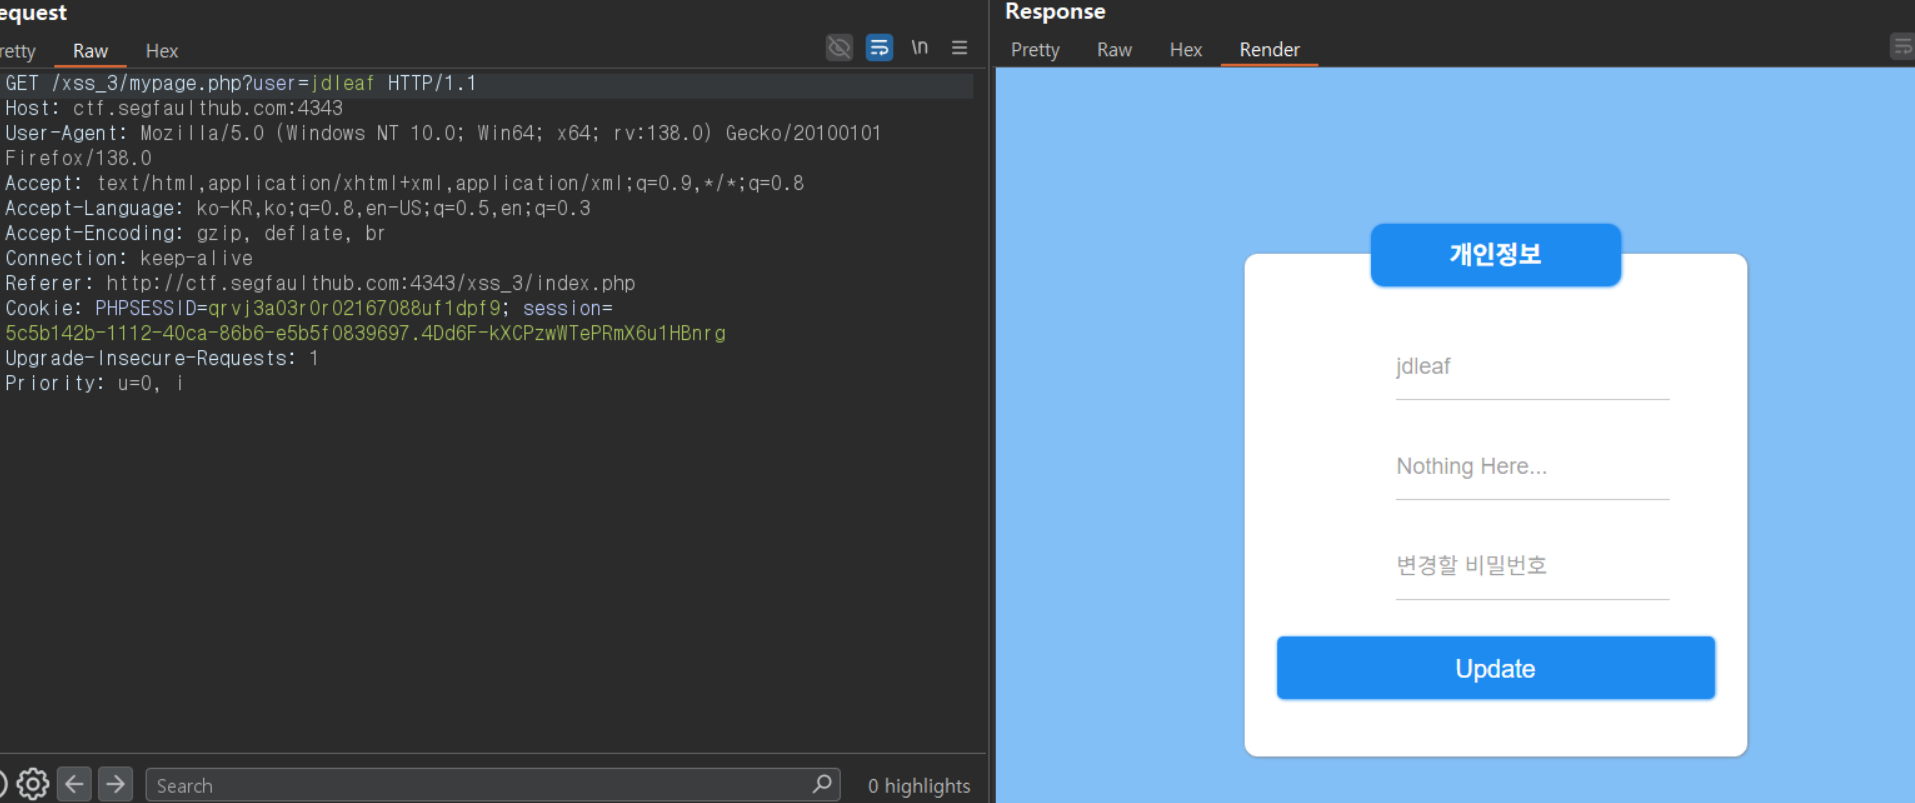The height and width of the screenshot is (803, 1915).
Task: Toggle the \n show line breaks icon
Action: (919, 47)
